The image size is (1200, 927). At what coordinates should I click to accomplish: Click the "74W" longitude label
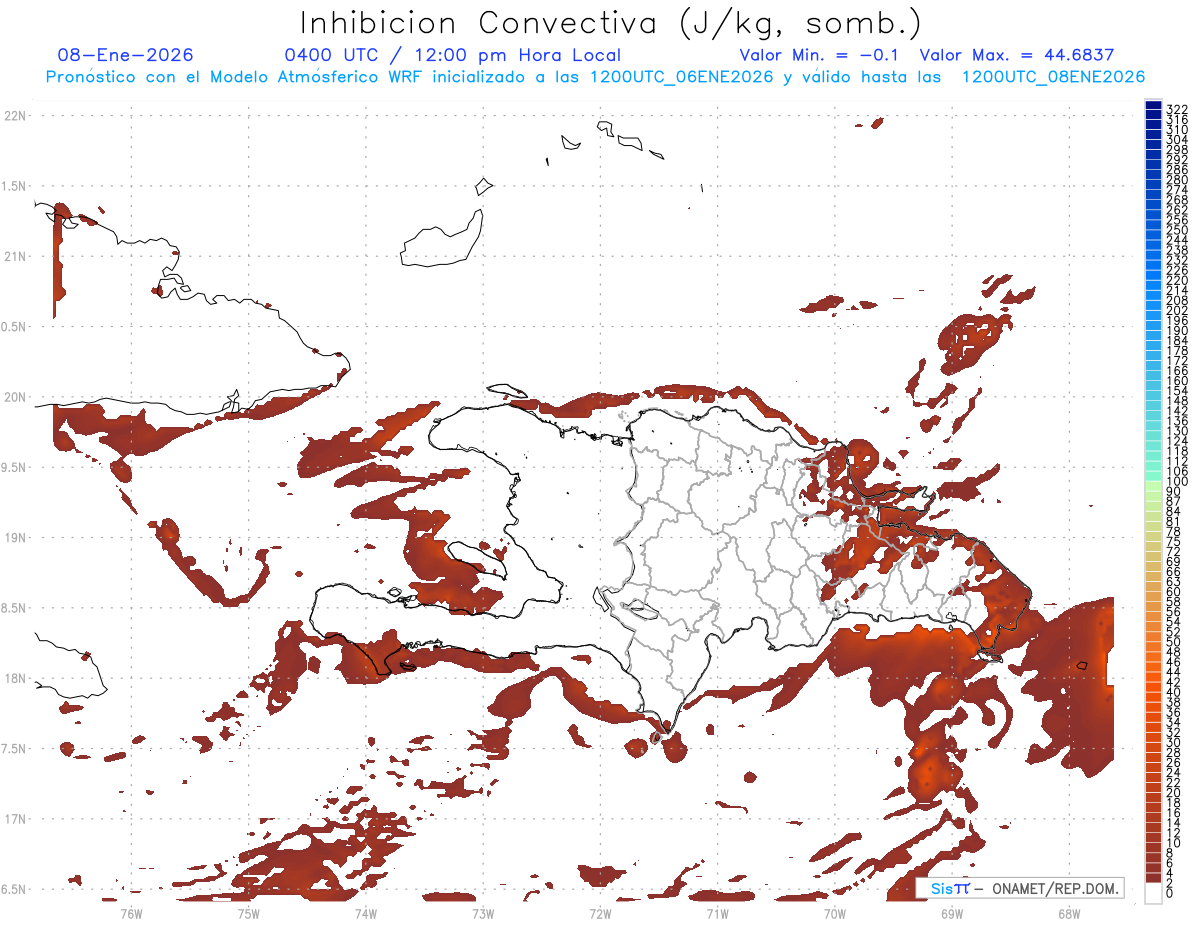[365, 912]
